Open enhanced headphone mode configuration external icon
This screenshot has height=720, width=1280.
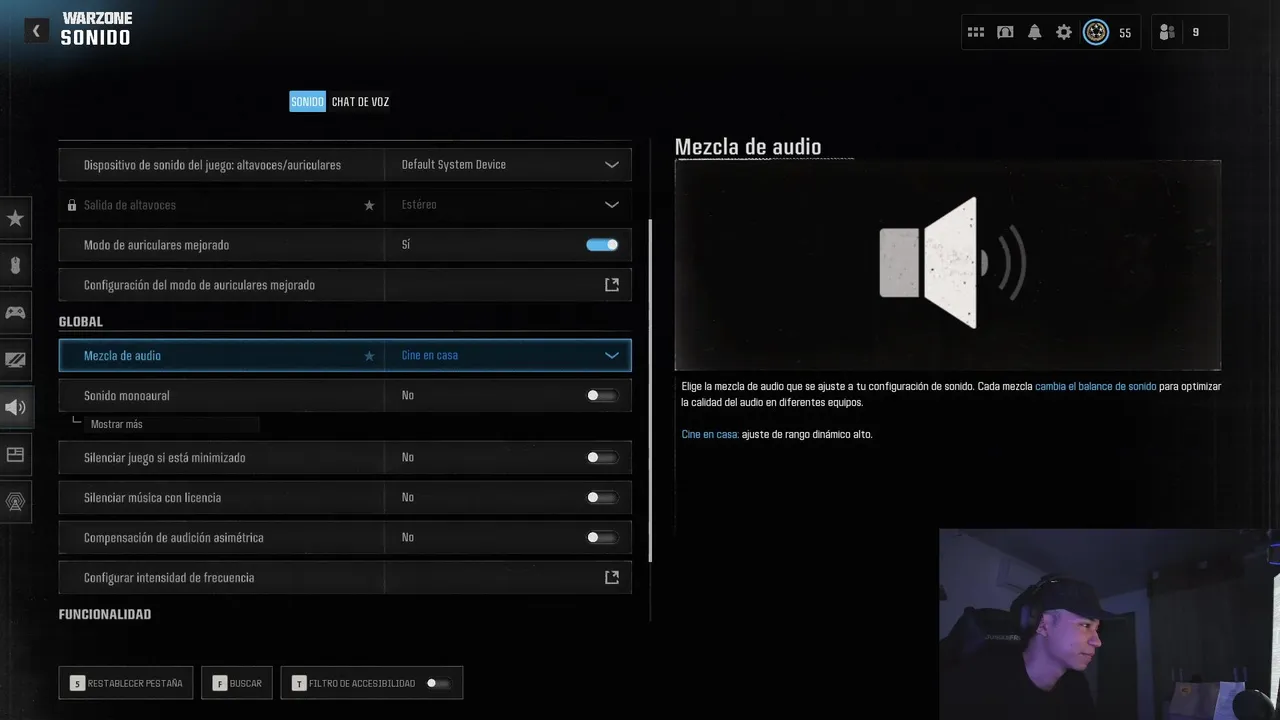[x=612, y=285]
